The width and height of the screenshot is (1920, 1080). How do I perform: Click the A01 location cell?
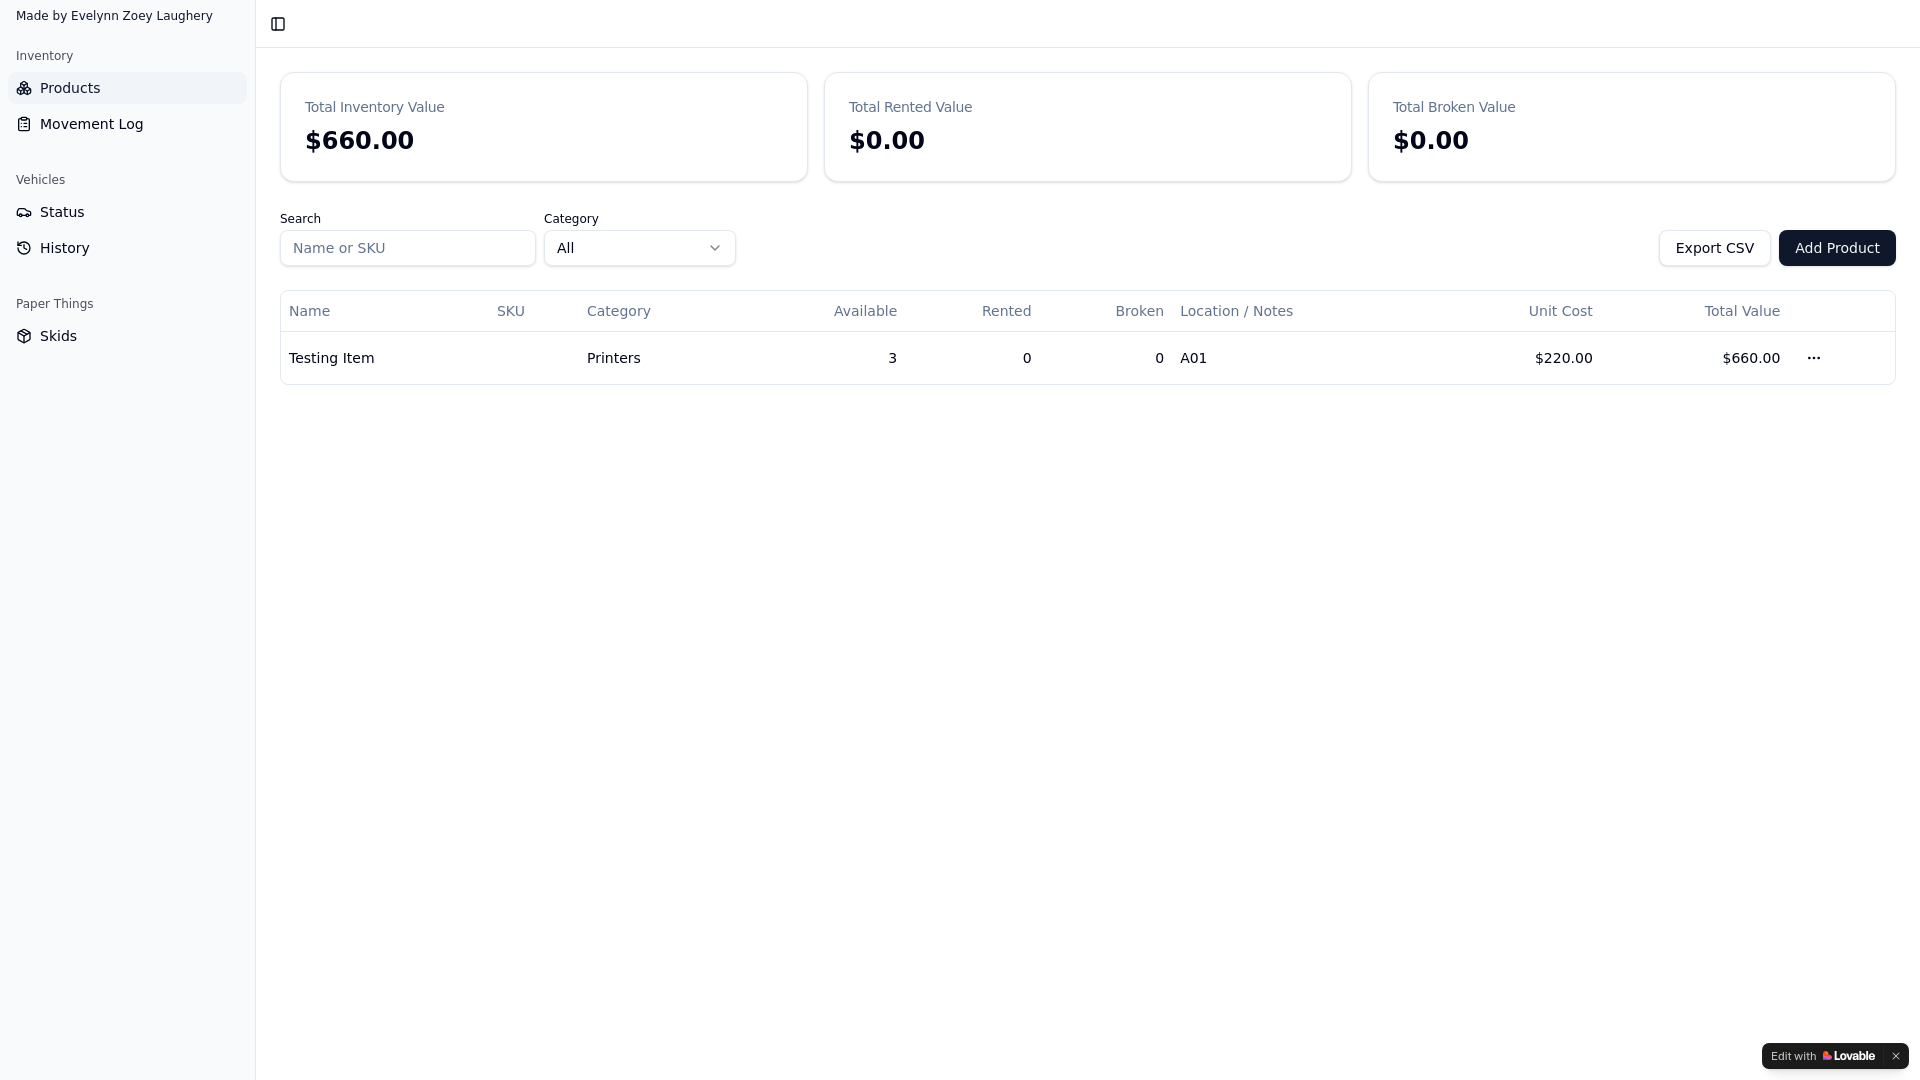coord(1193,358)
